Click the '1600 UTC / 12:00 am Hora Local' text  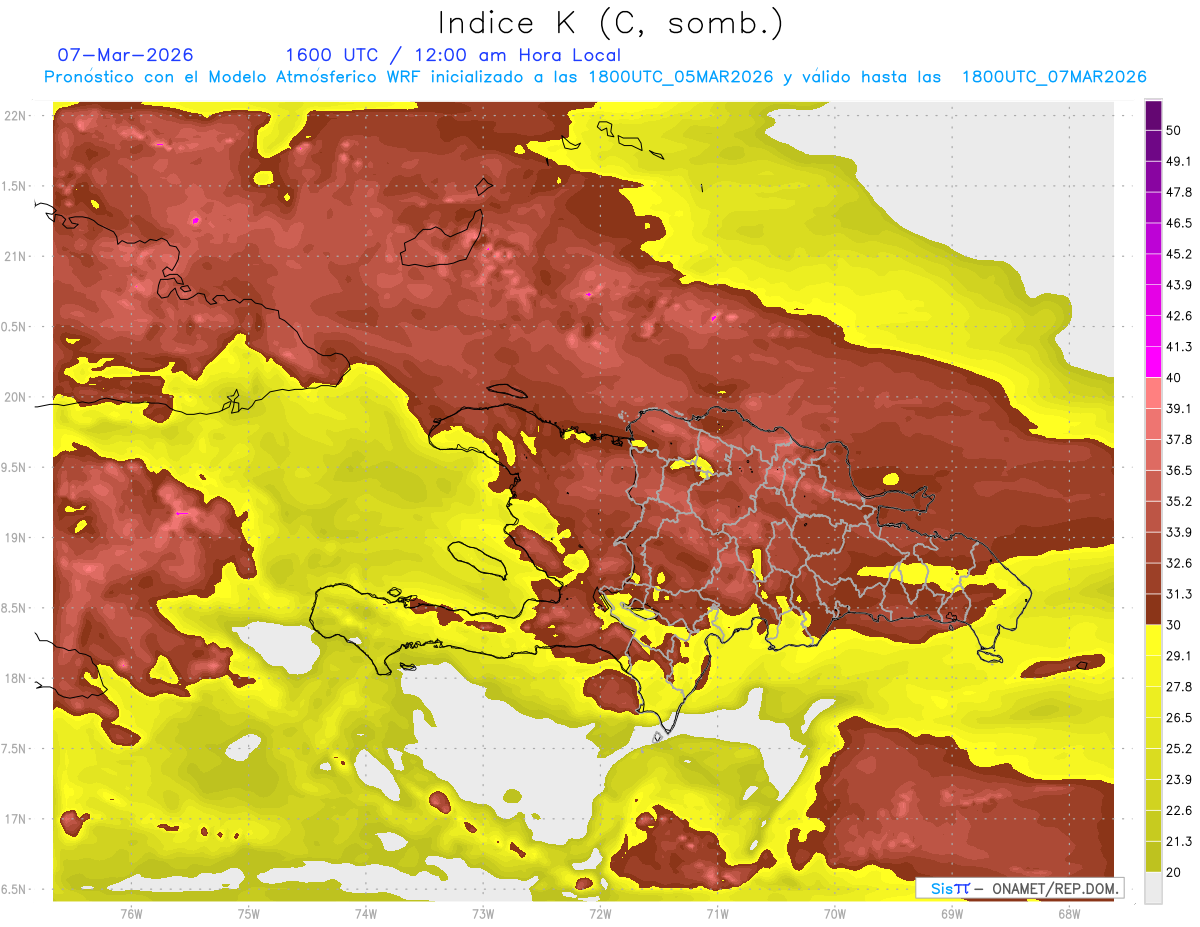(x=453, y=55)
